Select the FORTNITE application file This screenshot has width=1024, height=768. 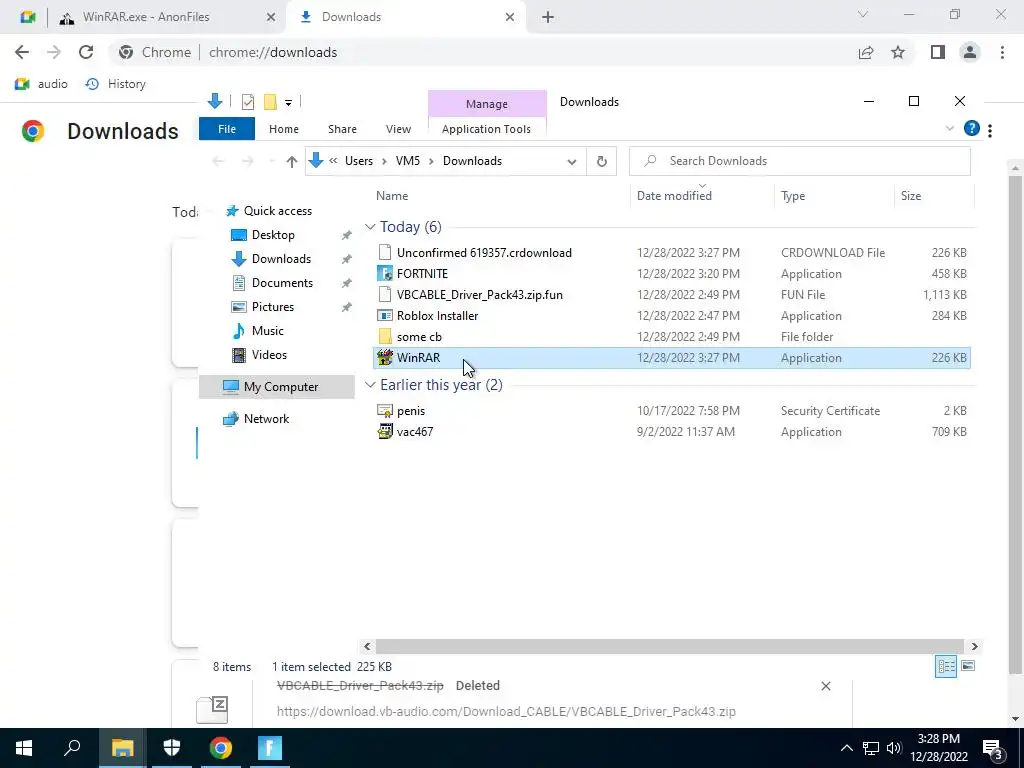tap(671, 274)
